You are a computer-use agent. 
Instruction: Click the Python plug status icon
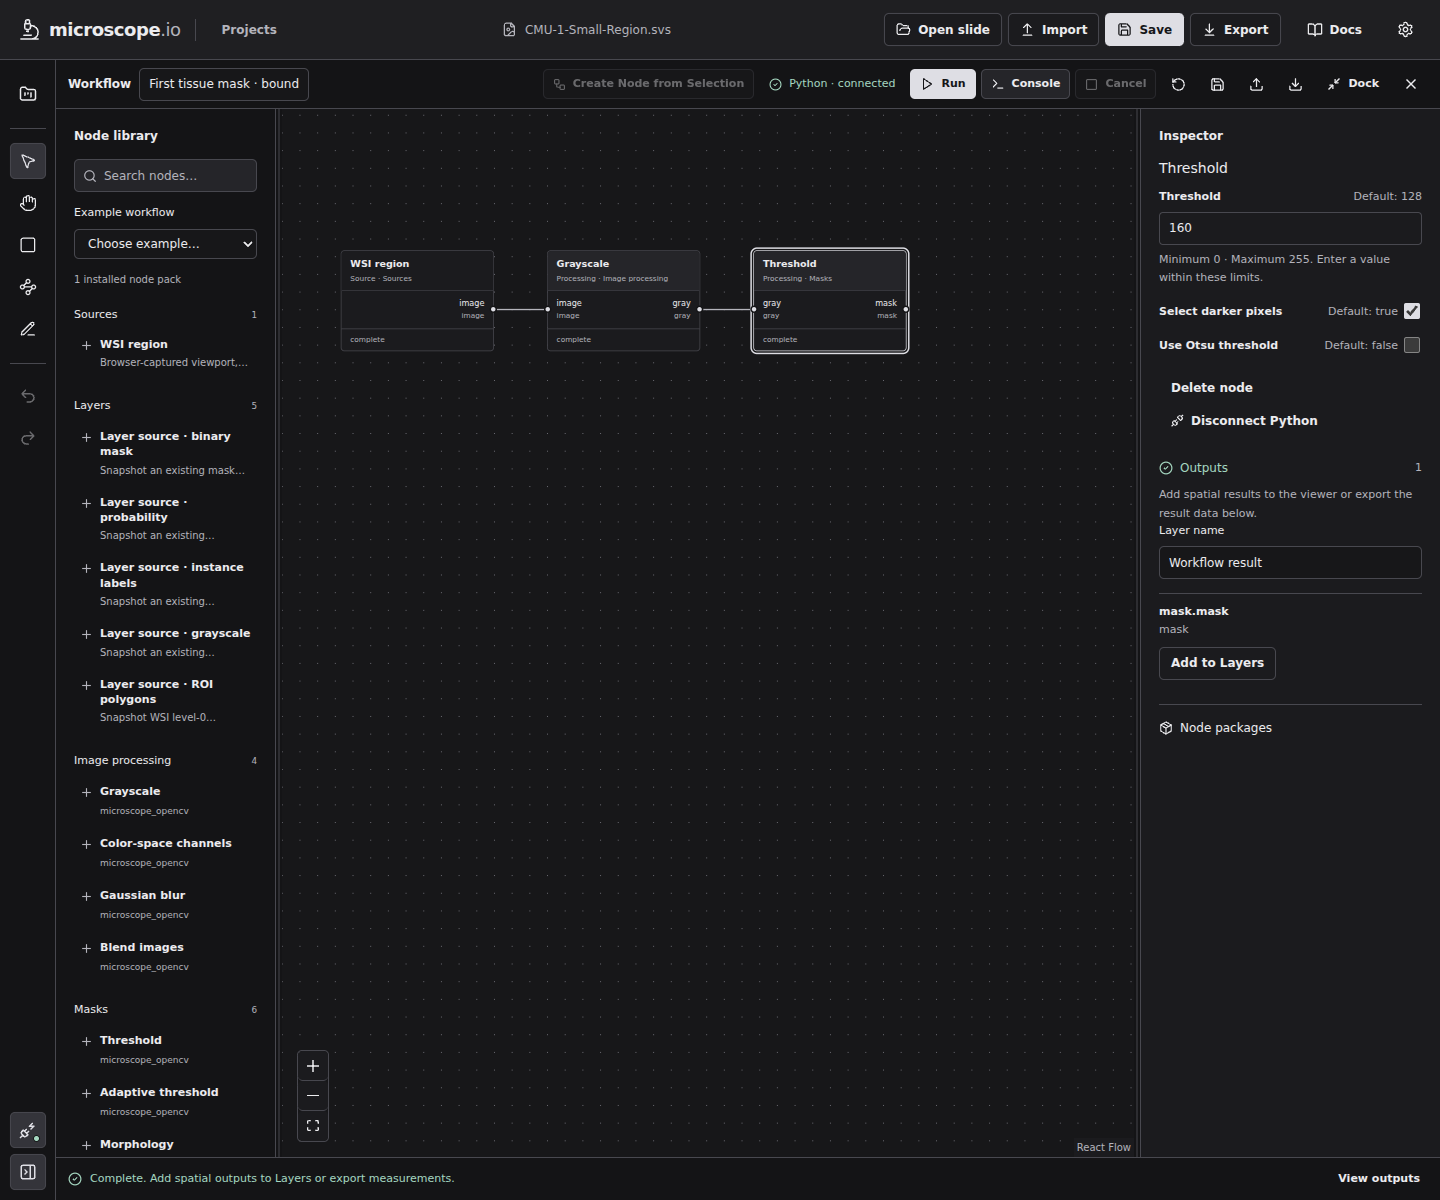28,1131
